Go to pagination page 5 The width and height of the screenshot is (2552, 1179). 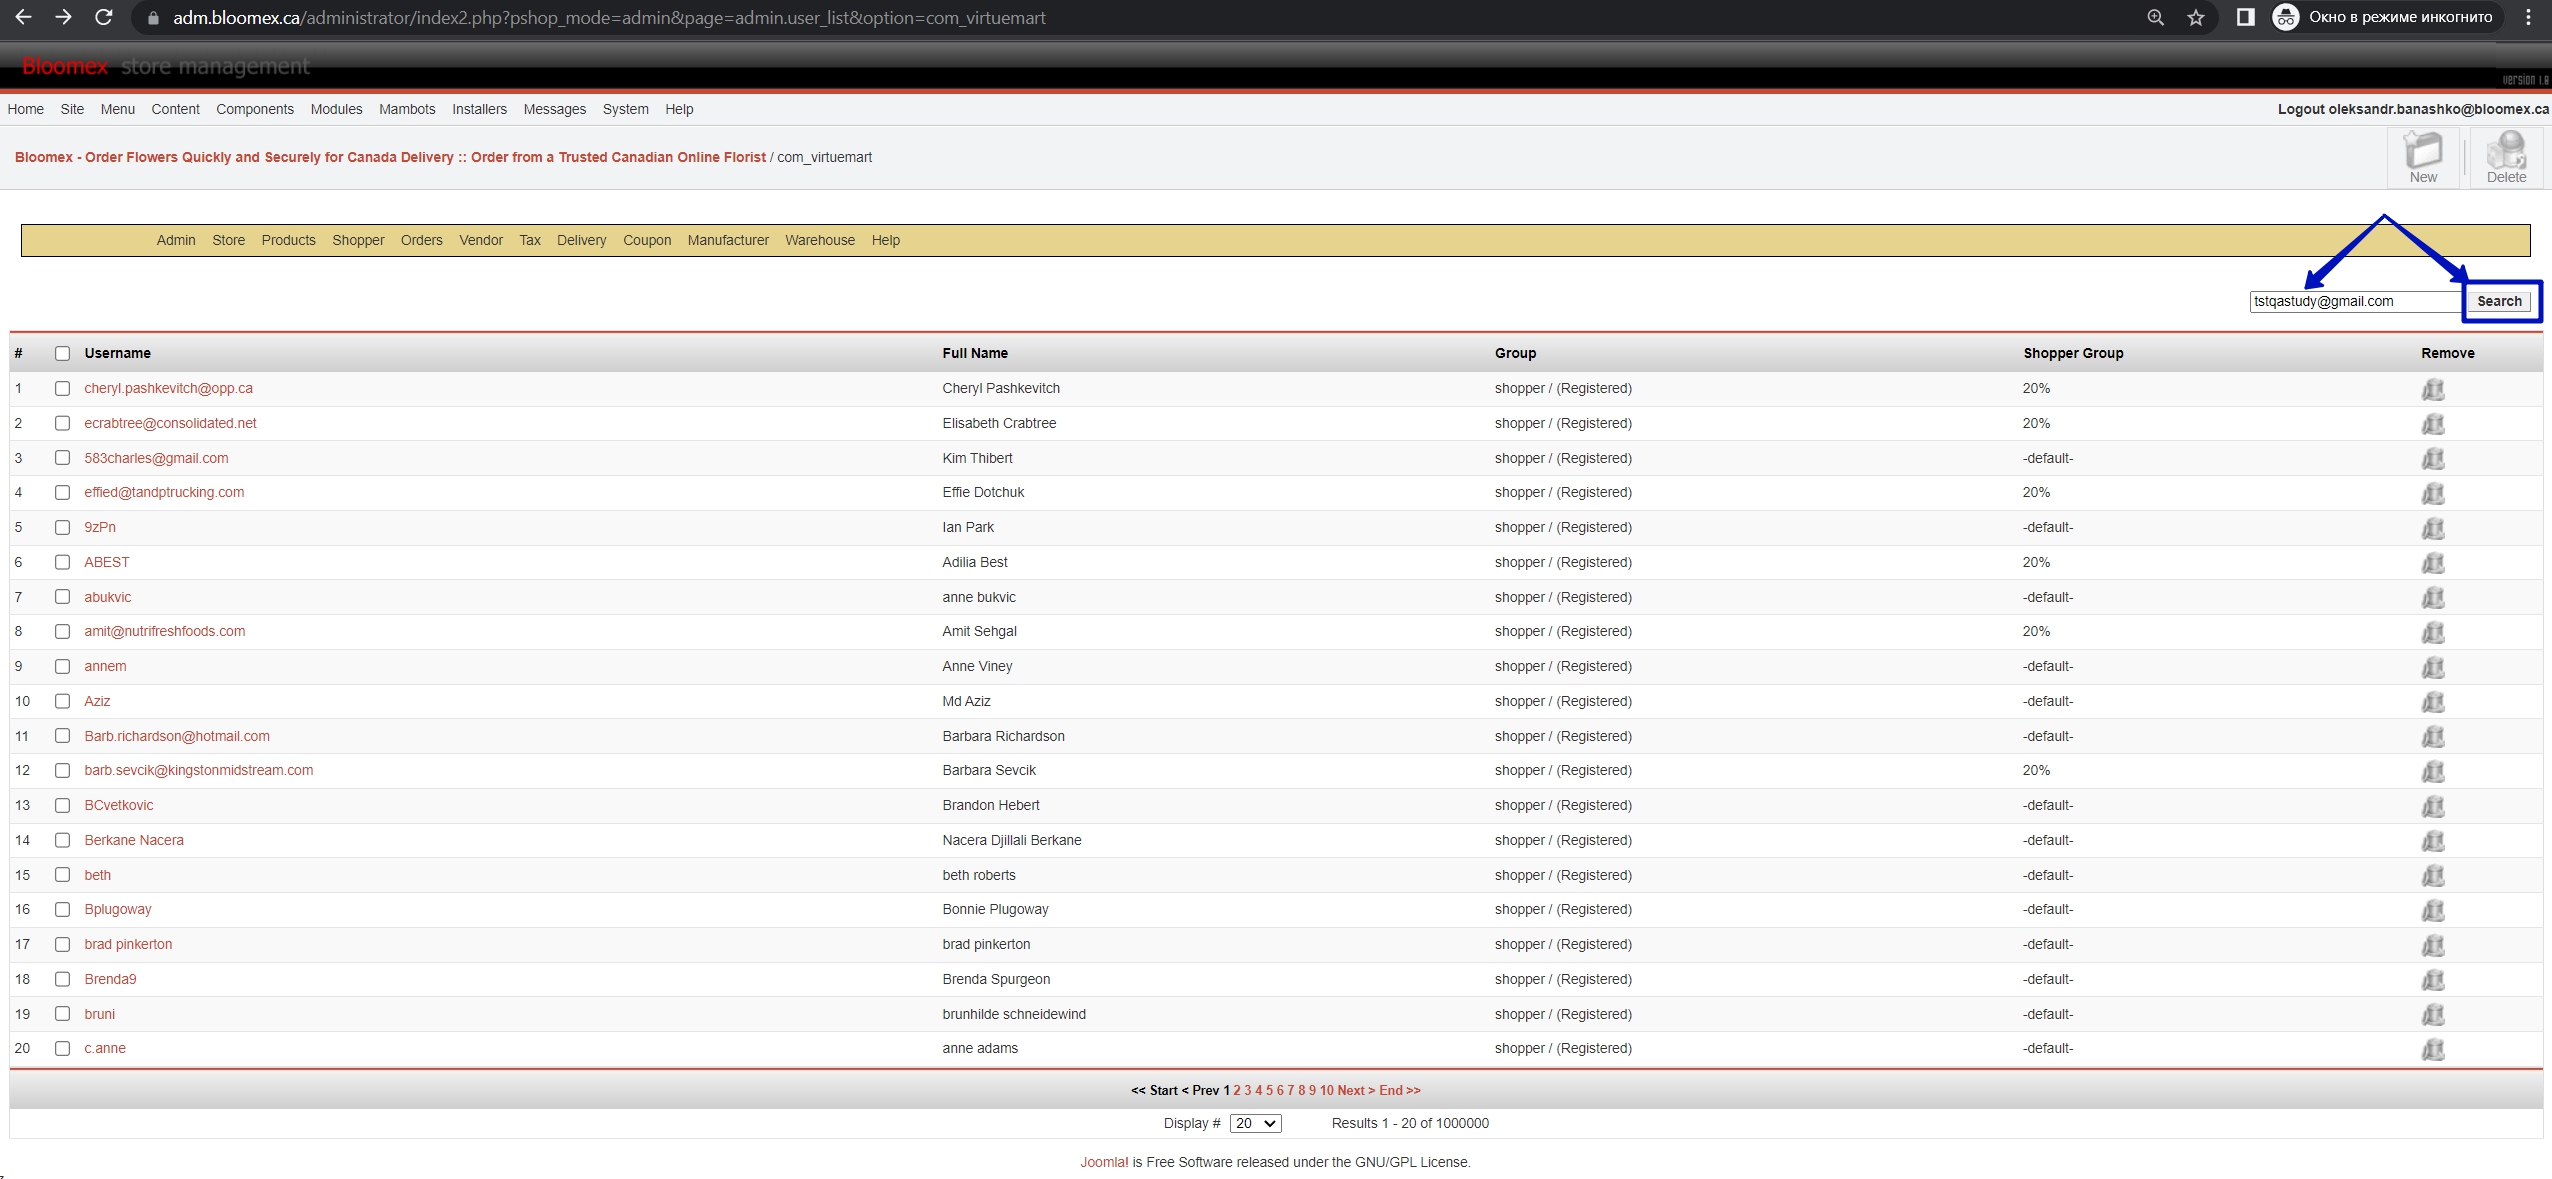(x=1270, y=1090)
